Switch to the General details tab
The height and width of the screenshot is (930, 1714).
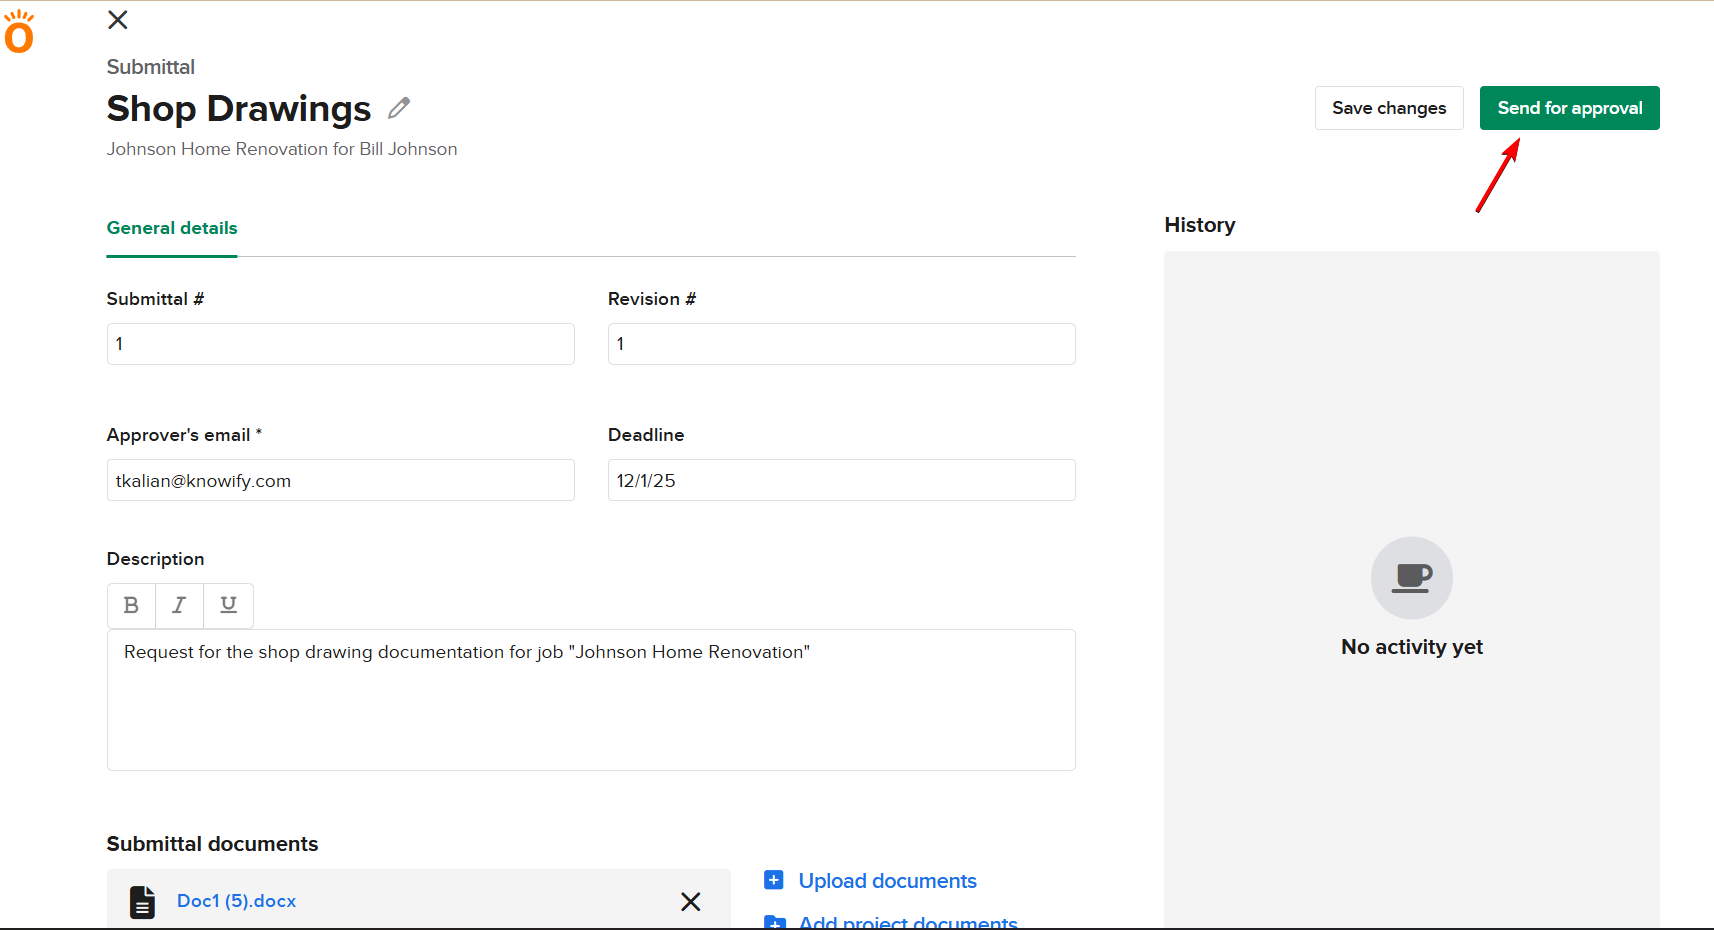(172, 228)
